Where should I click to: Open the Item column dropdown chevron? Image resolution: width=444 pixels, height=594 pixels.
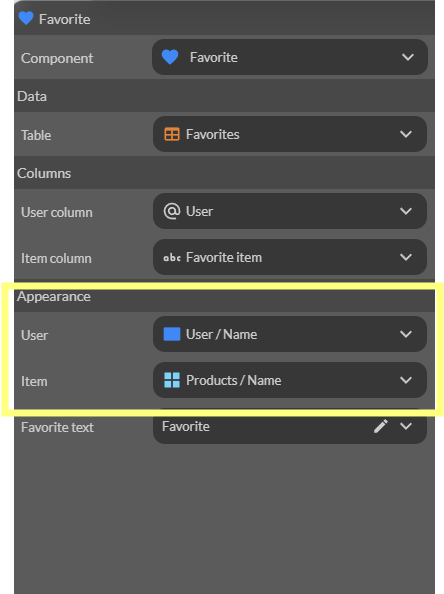(406, 257)
